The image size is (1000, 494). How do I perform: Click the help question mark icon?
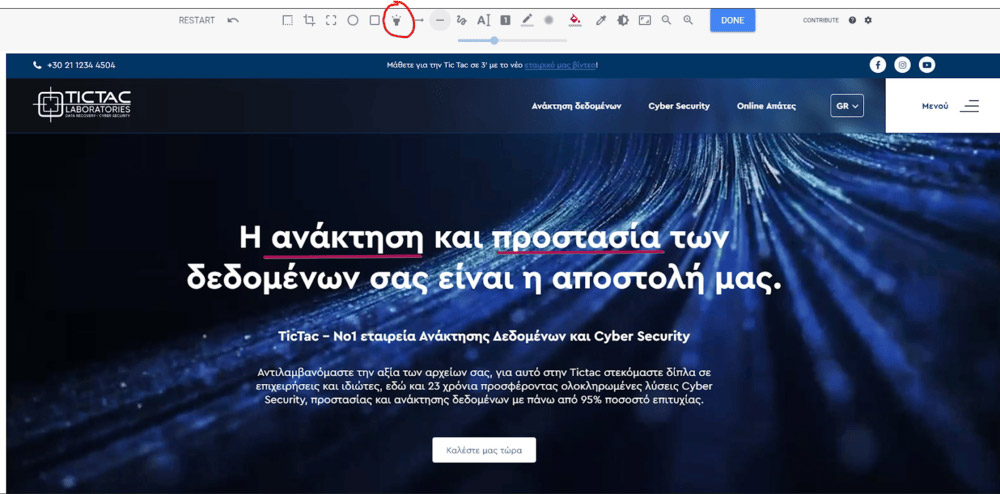coord(852,20)
